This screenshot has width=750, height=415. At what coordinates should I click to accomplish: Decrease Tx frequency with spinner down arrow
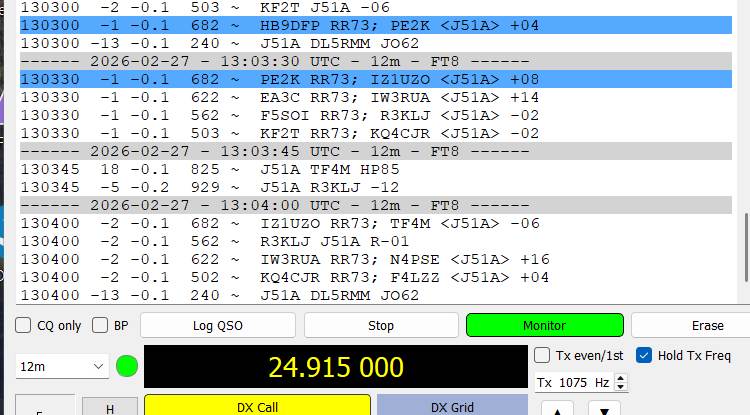(621, 387)
